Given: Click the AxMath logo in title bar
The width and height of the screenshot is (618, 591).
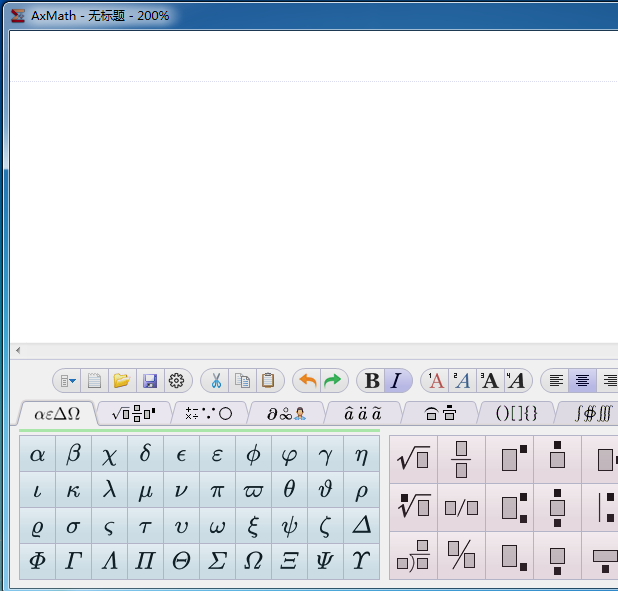Looking at the screenshot, I should (x=18, y=16).
